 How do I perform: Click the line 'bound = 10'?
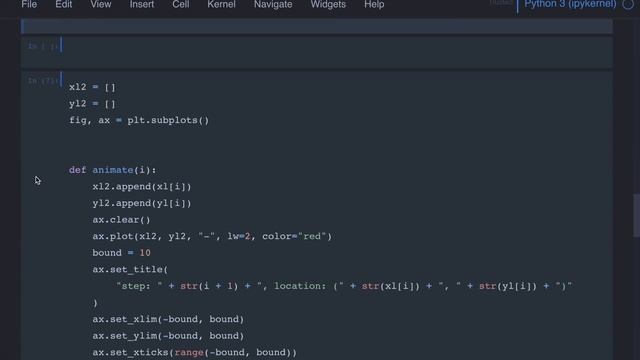pos(121,253)
